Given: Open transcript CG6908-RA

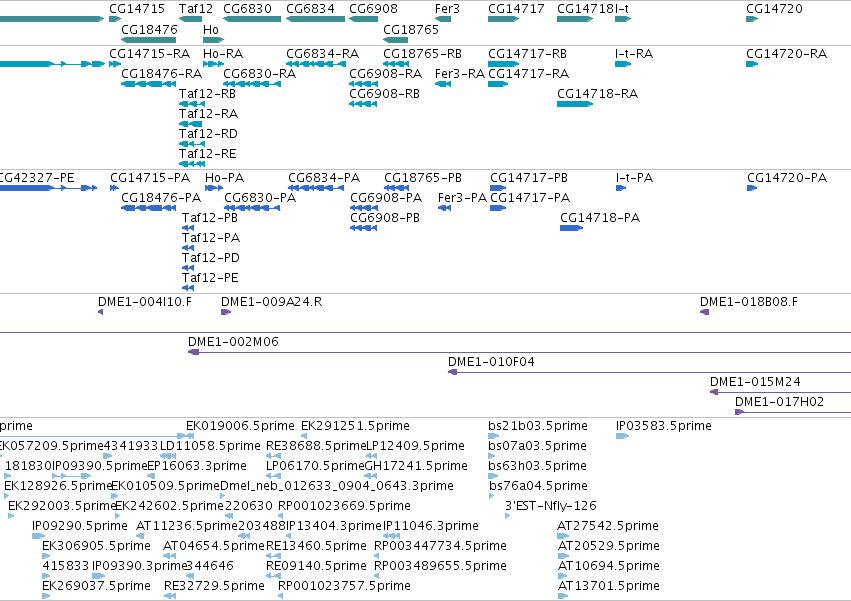Looking at the screenshot, I should click(x=385, y=73).
